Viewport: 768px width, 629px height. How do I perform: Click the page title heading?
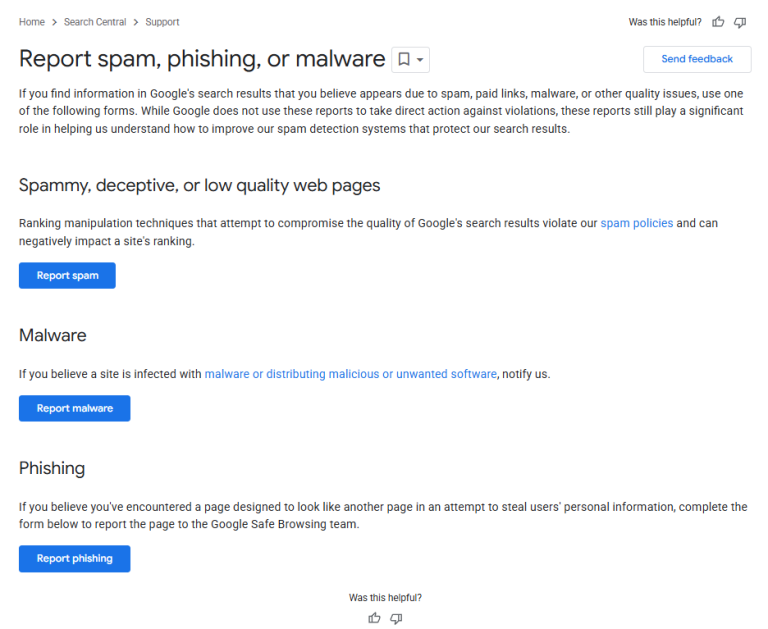pyautogui.click(x=202, y=59)
